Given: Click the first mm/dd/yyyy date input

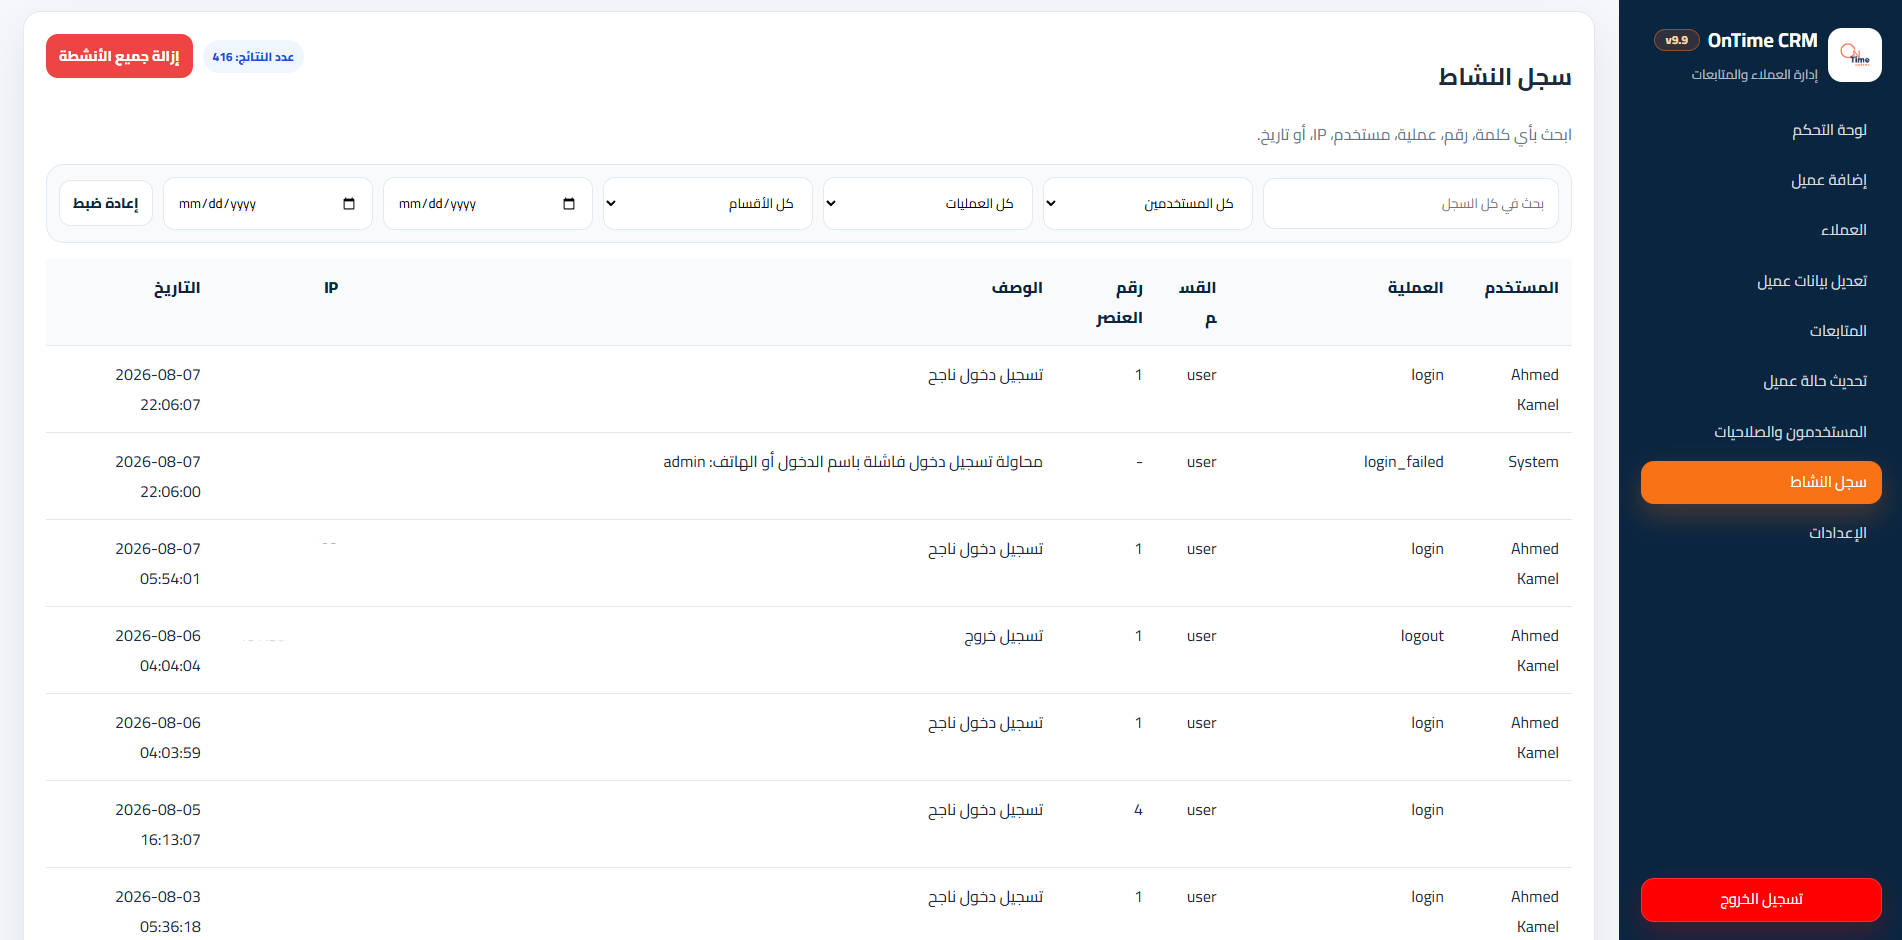Looking at the screenshot, I should [x=488, y=204].
